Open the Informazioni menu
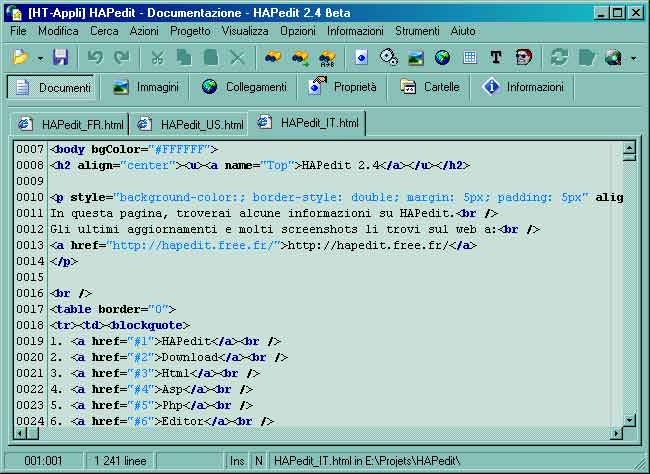The height and width of the screenshot is (474, 650). click(355, 31)
